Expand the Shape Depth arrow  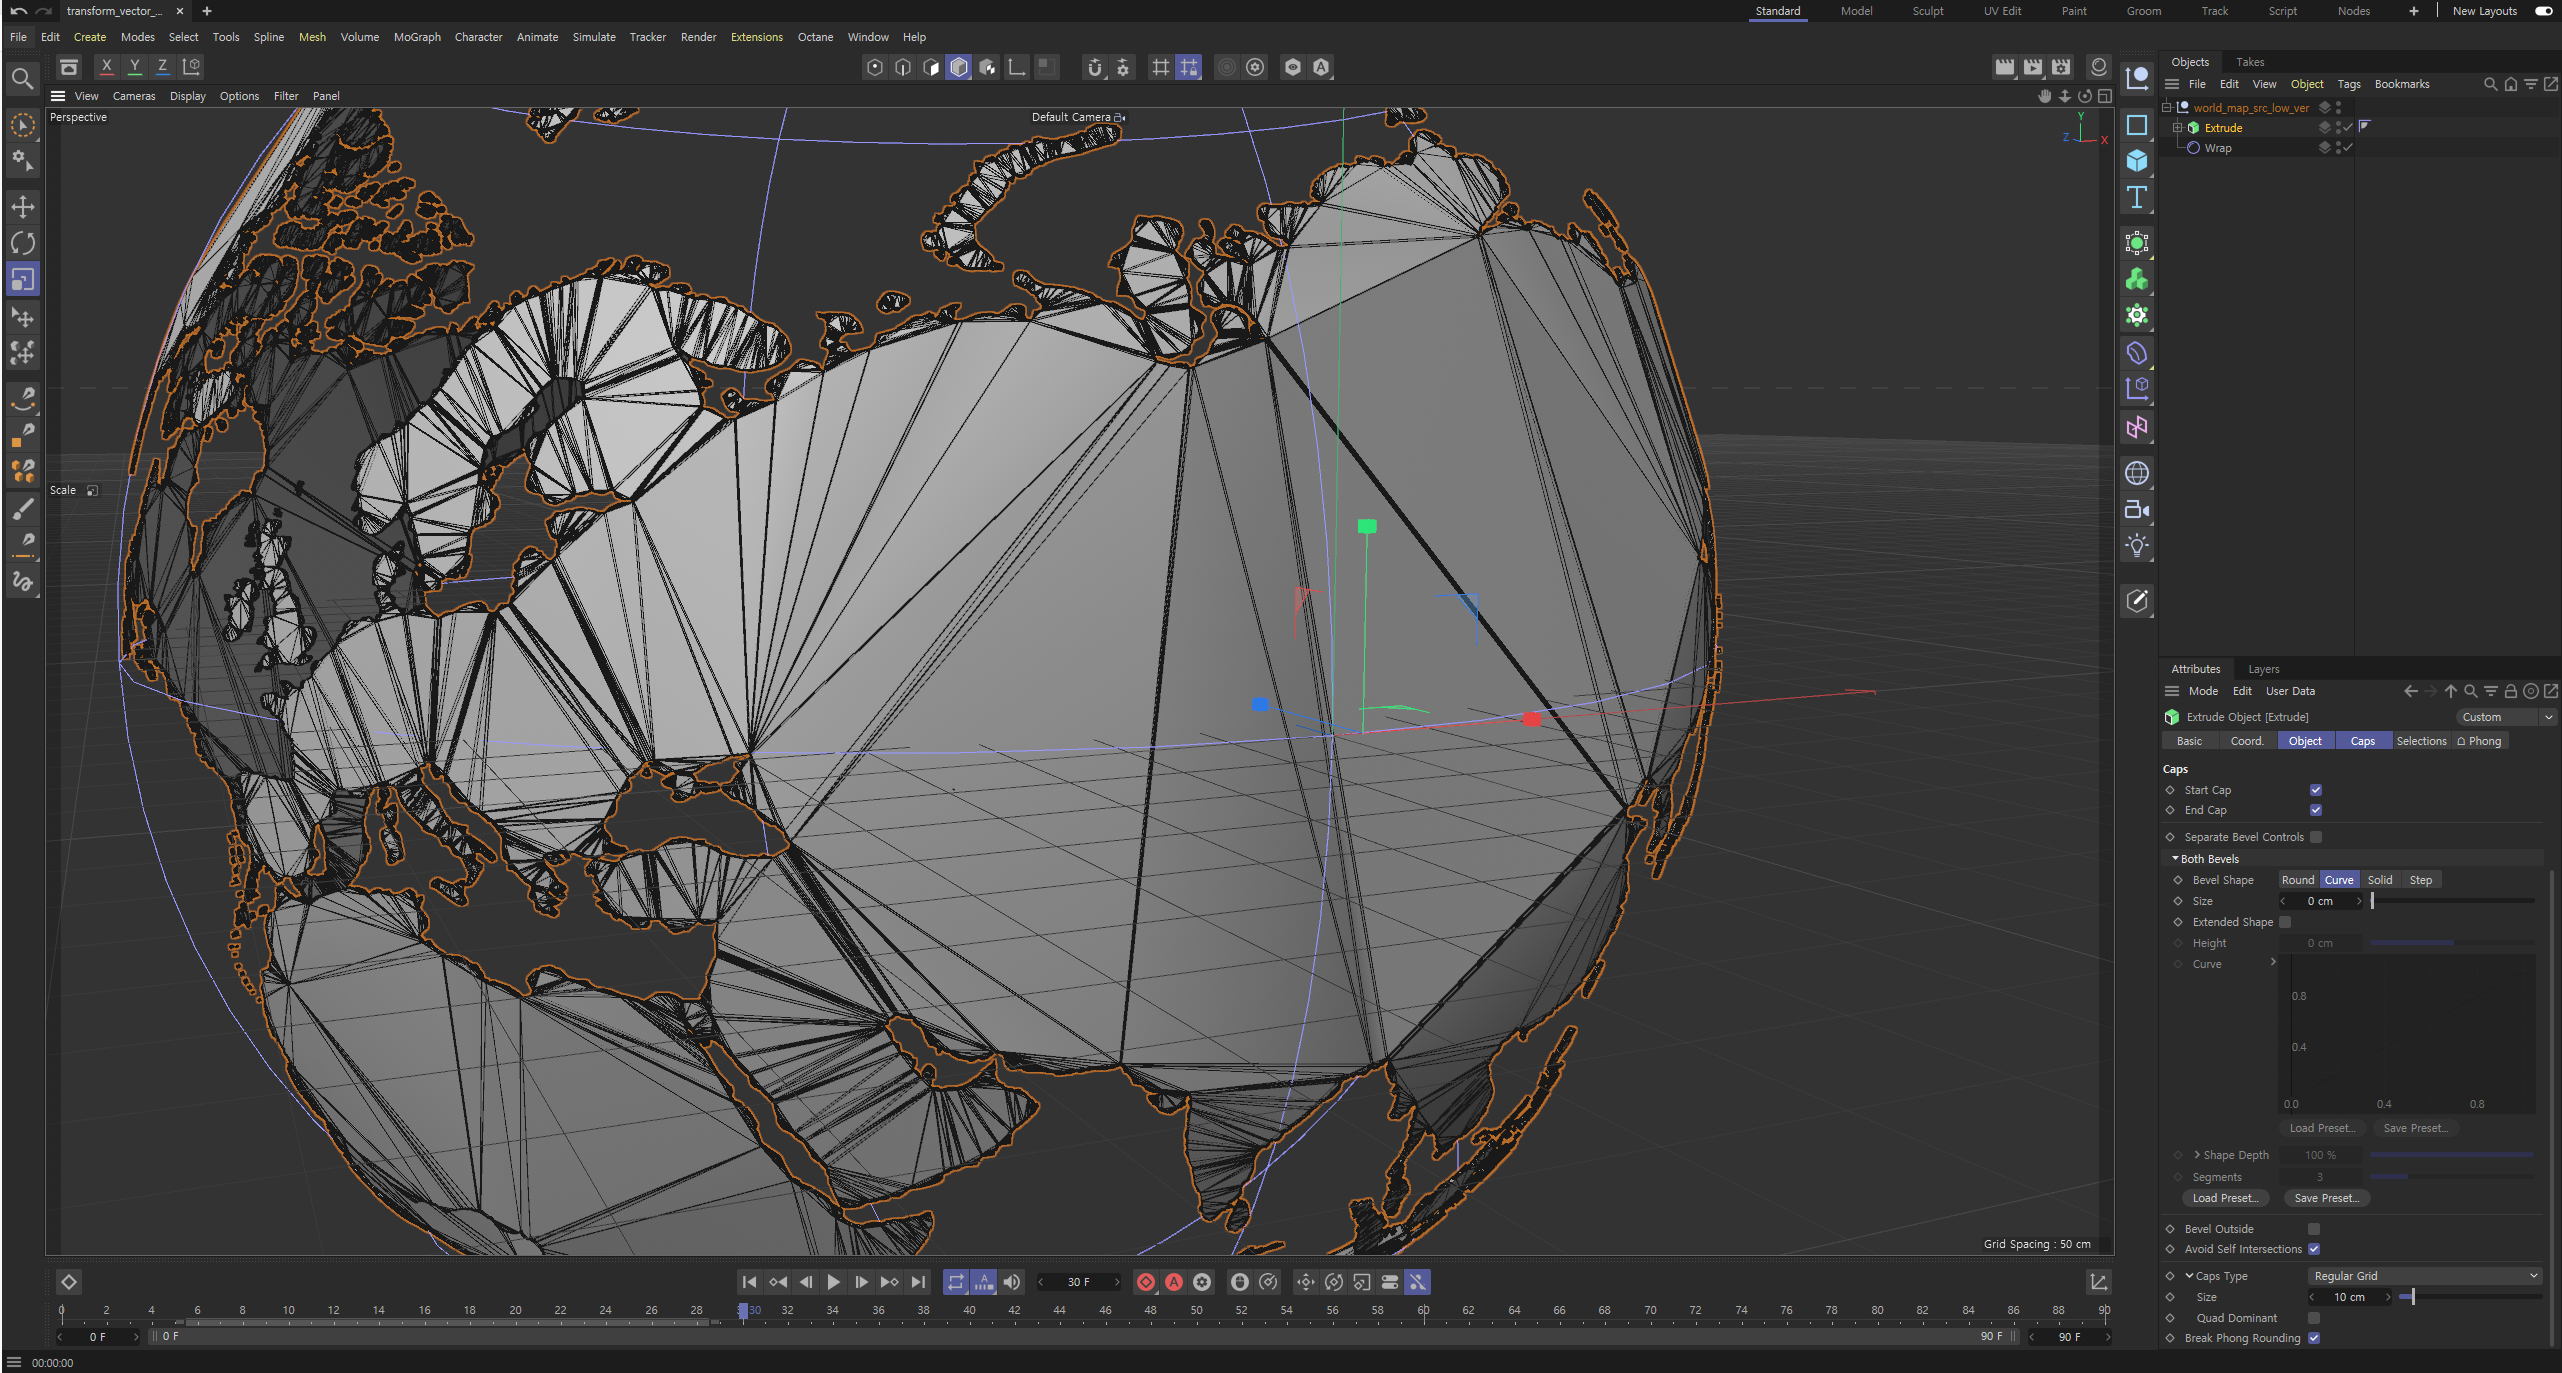[x=2197, y=1155]
